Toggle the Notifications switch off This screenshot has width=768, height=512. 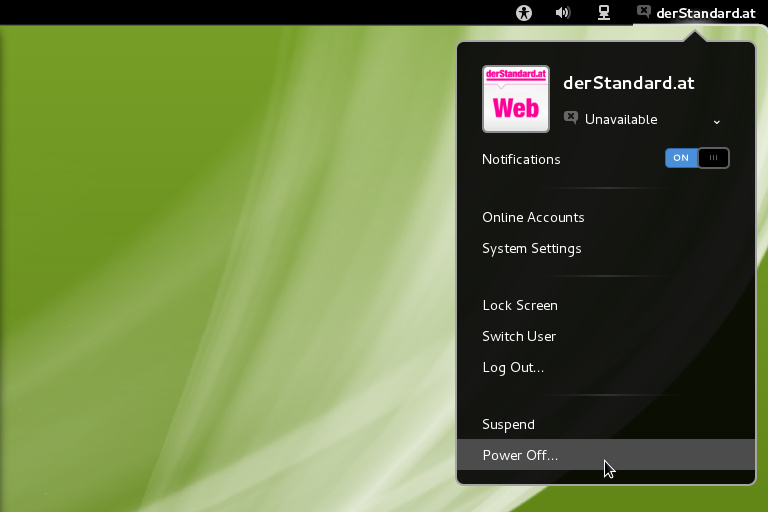pyautogui.click(x=697, y=158)
